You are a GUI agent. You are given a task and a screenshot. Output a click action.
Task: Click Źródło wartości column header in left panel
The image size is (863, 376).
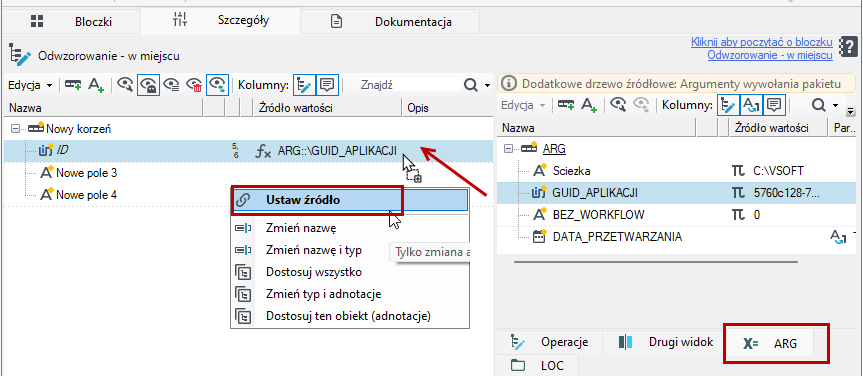(327, 108)
